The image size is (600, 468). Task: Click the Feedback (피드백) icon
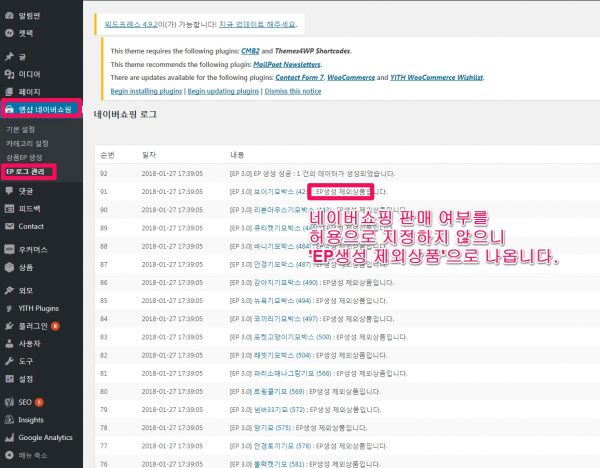tap(9, 209)
